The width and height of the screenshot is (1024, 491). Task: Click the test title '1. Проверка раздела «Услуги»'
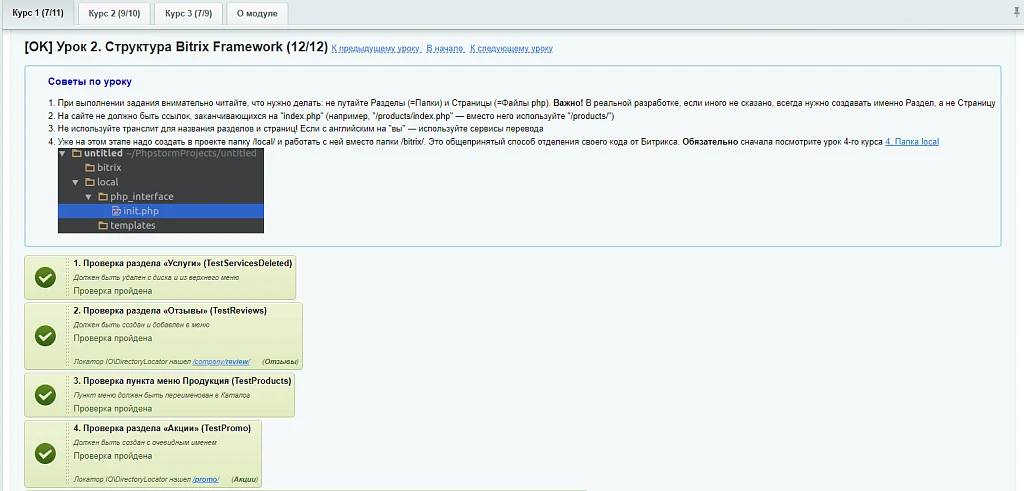click(x=182, y=263)
